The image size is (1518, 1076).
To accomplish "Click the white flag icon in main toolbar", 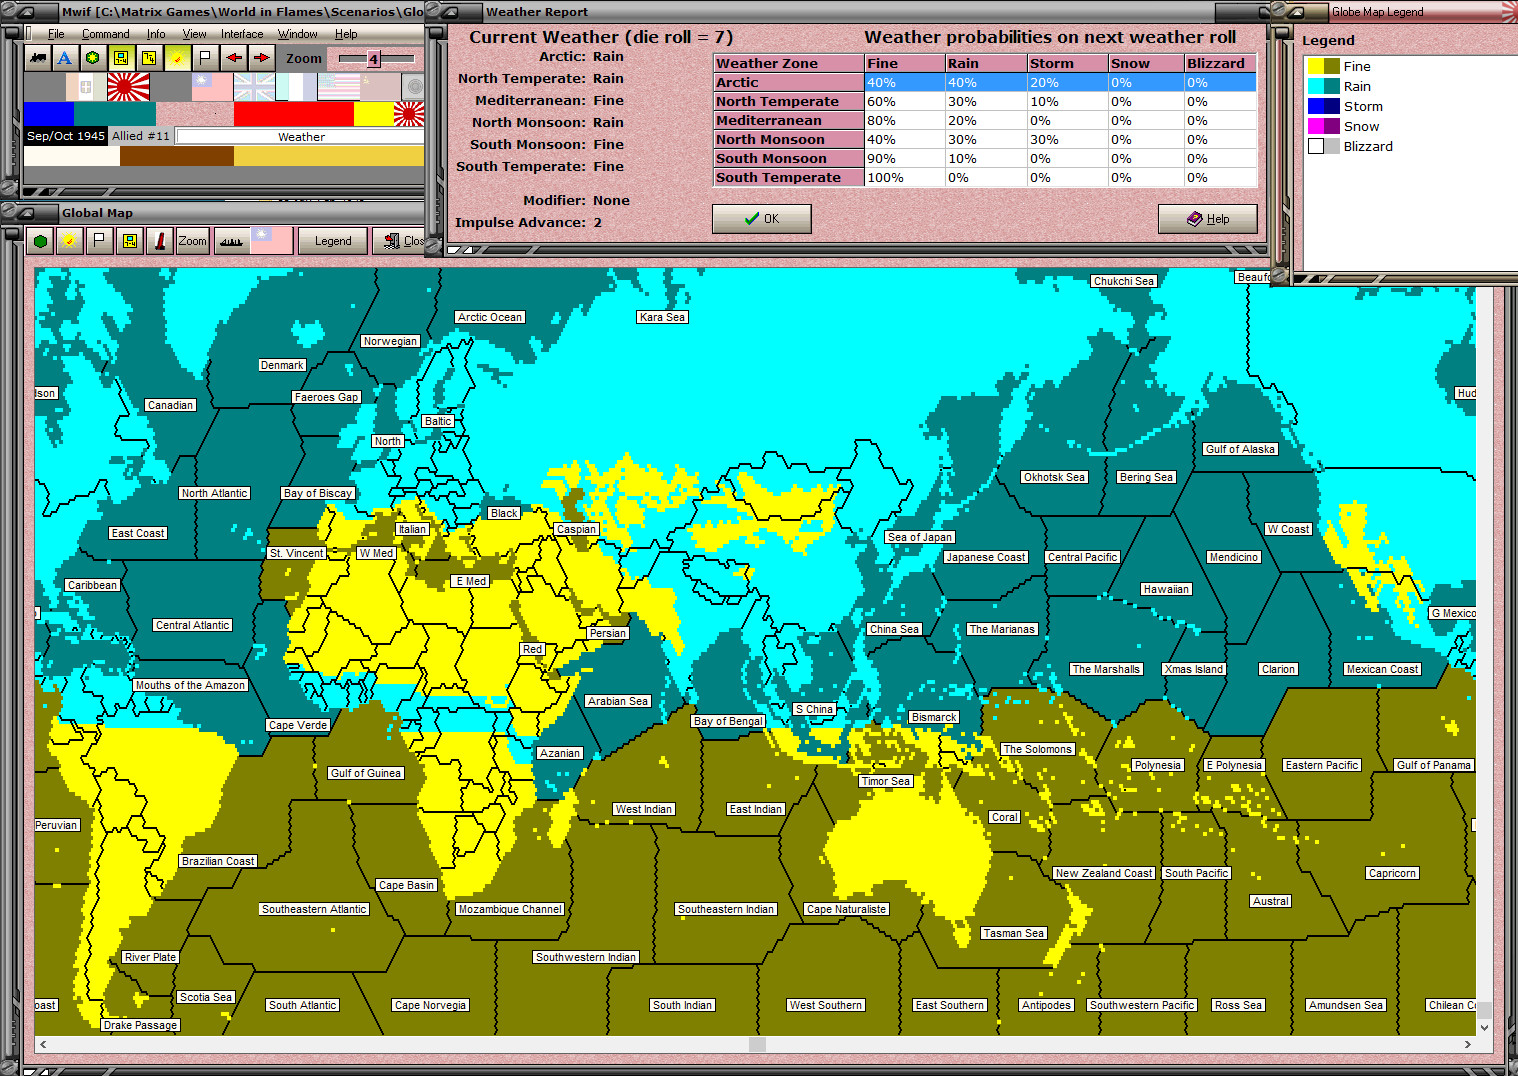I will coord(205,58).
